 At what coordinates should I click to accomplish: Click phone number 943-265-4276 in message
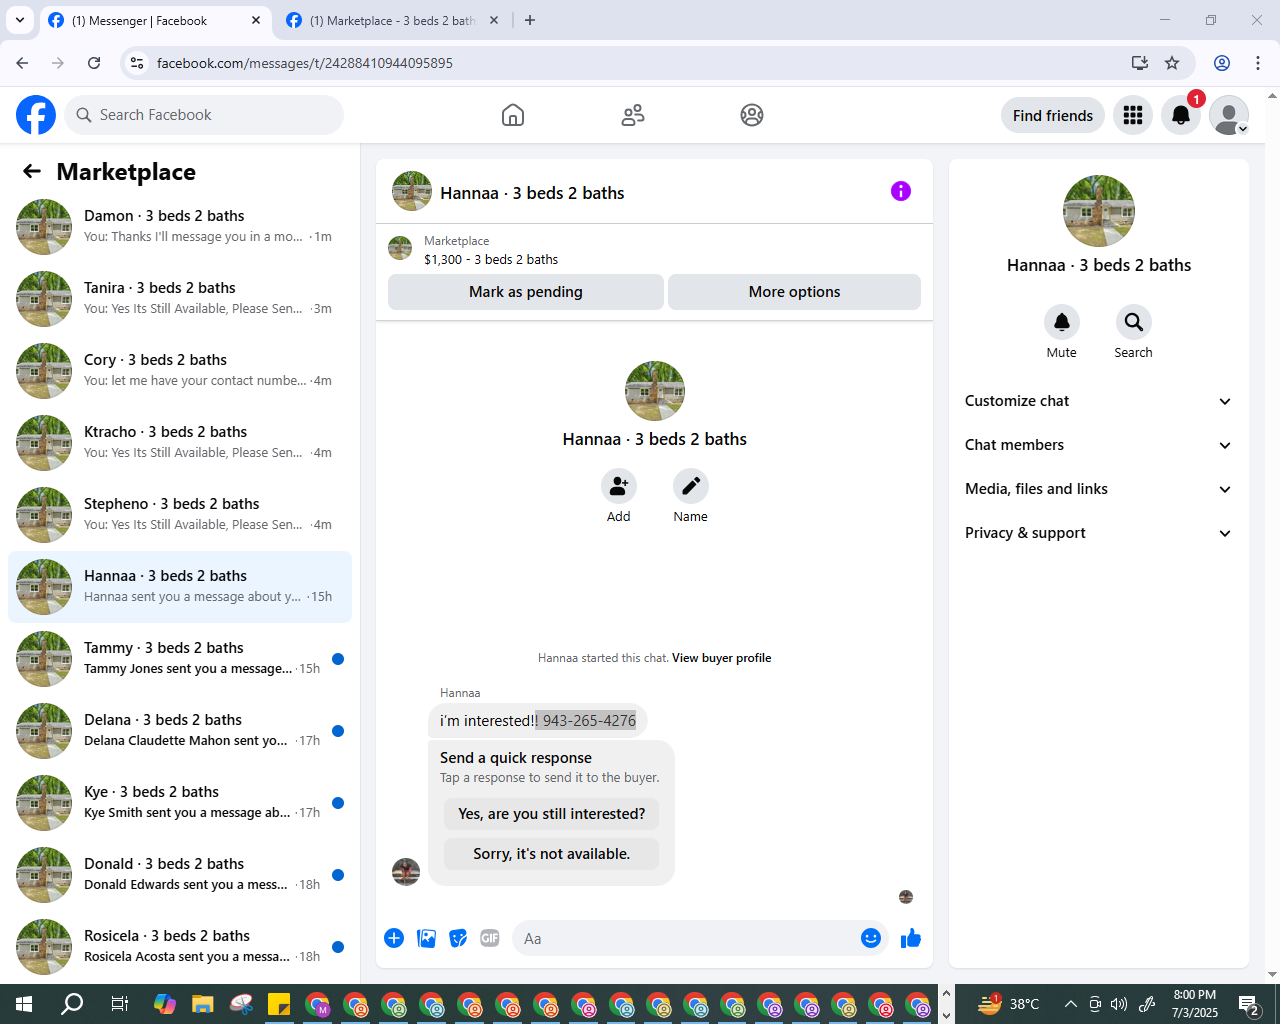(x=589, y=720)
